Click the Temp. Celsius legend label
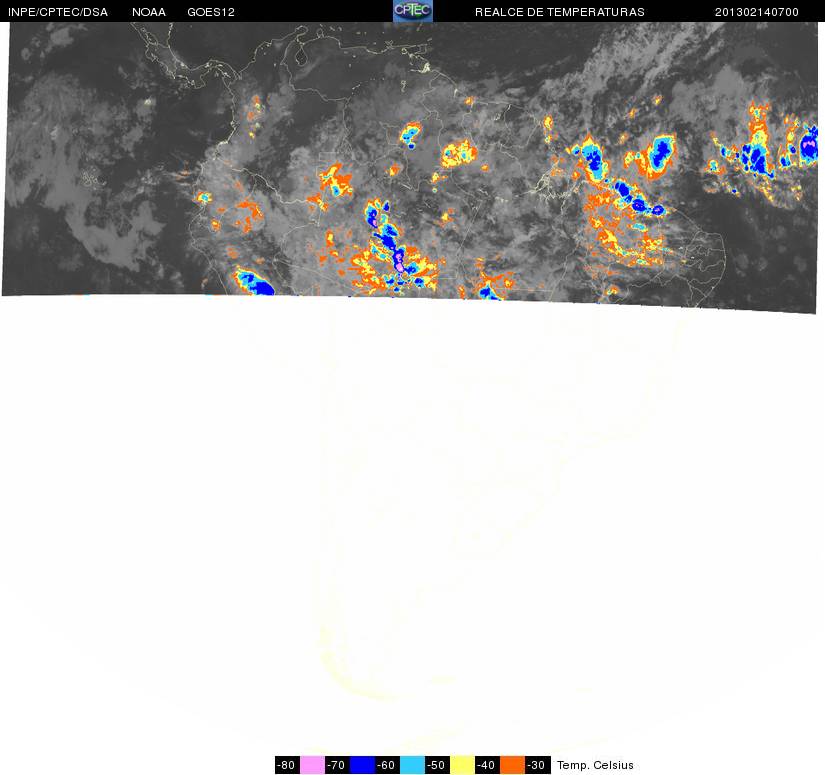 tap(595, 765)
